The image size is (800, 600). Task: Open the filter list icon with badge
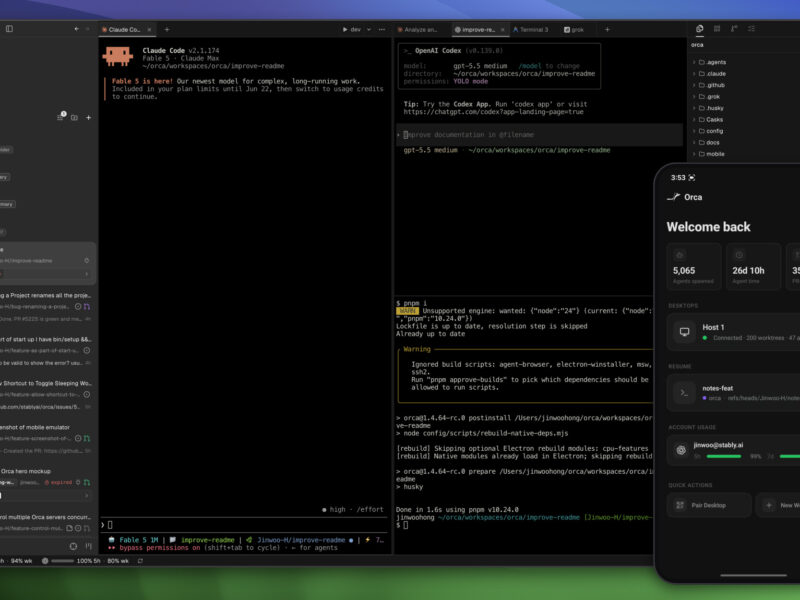[61, 117]
